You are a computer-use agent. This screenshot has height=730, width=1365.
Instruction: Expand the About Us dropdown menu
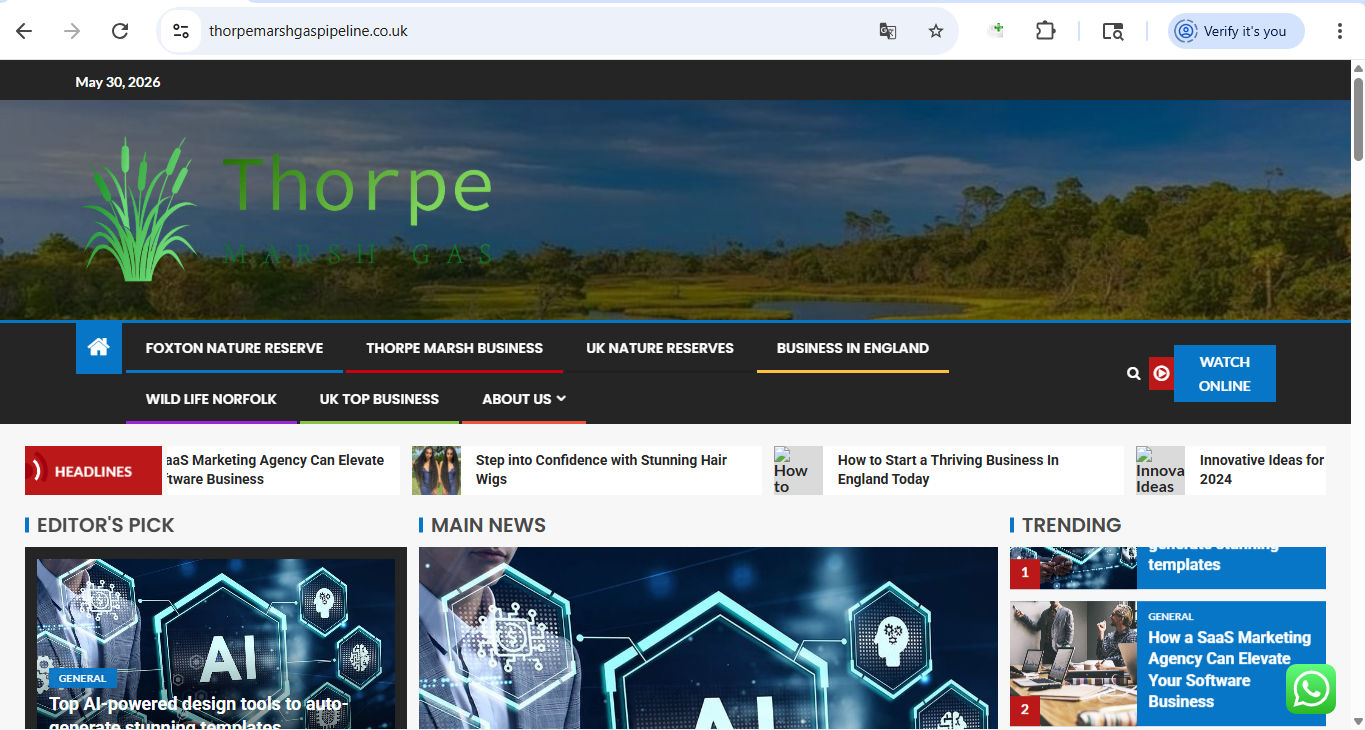click(x=524, y=399)
